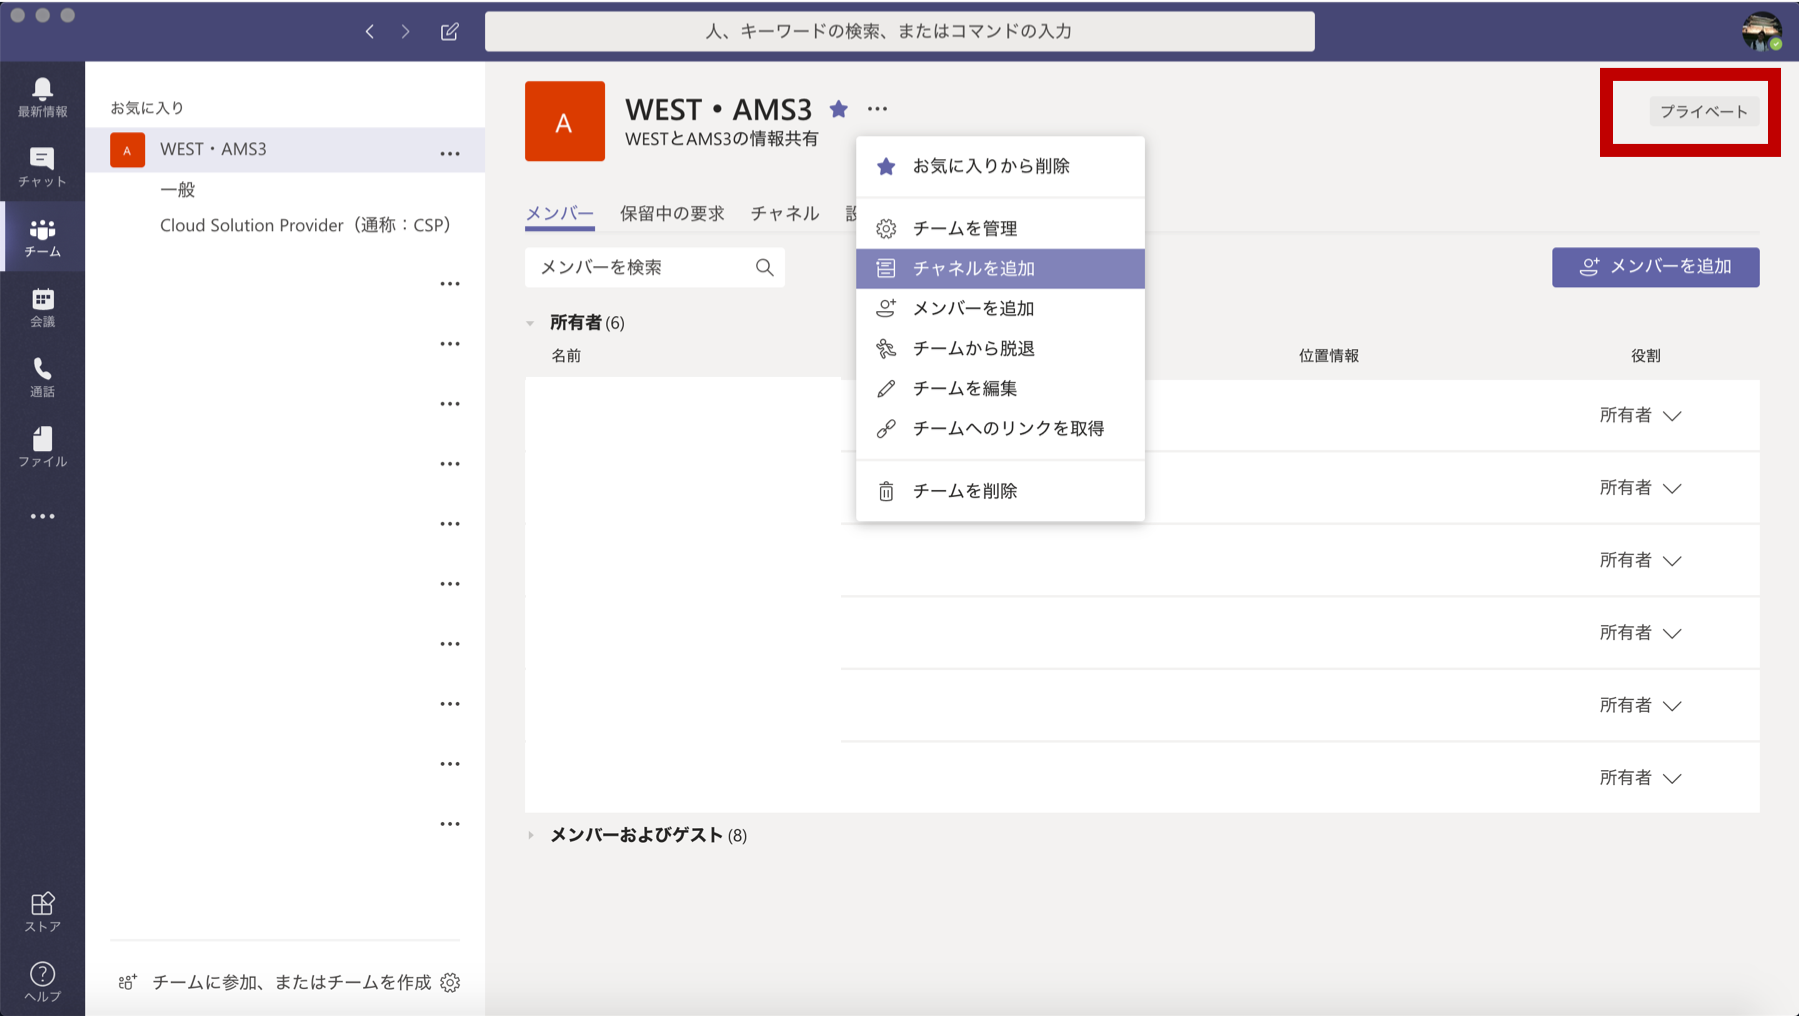Open the 一般 channel
The height and width of the screenshot is (1016, 1799).
[178, 189]
